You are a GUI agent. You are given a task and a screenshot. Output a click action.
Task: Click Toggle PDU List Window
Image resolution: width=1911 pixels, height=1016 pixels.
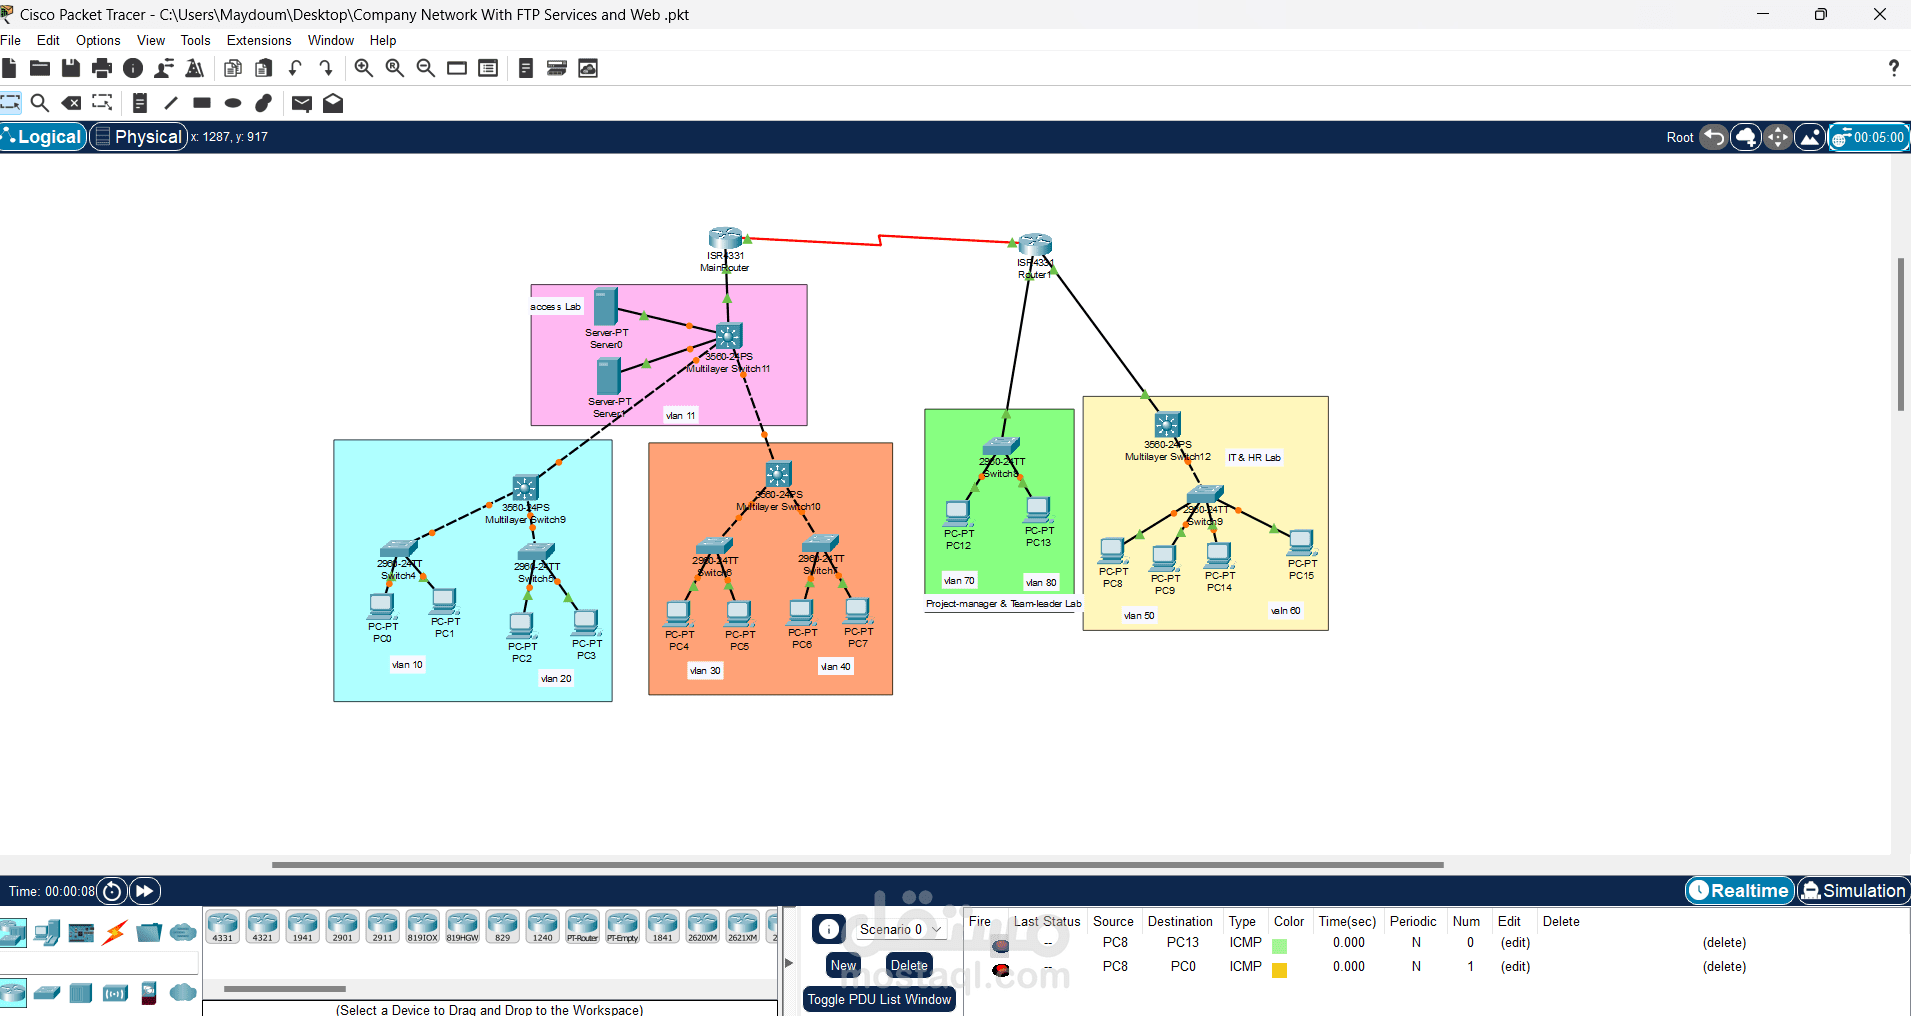878,999
